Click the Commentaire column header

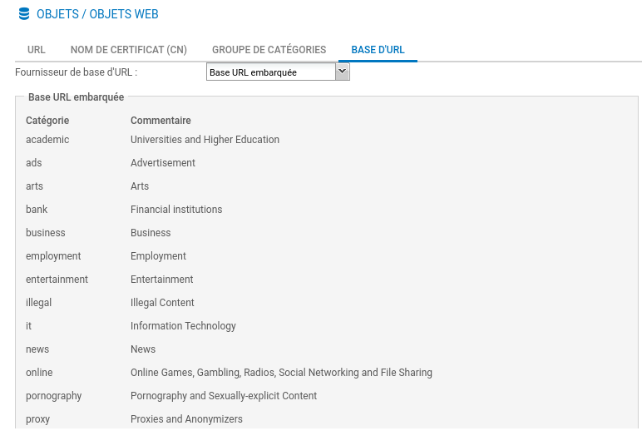(x=160, y=121)
